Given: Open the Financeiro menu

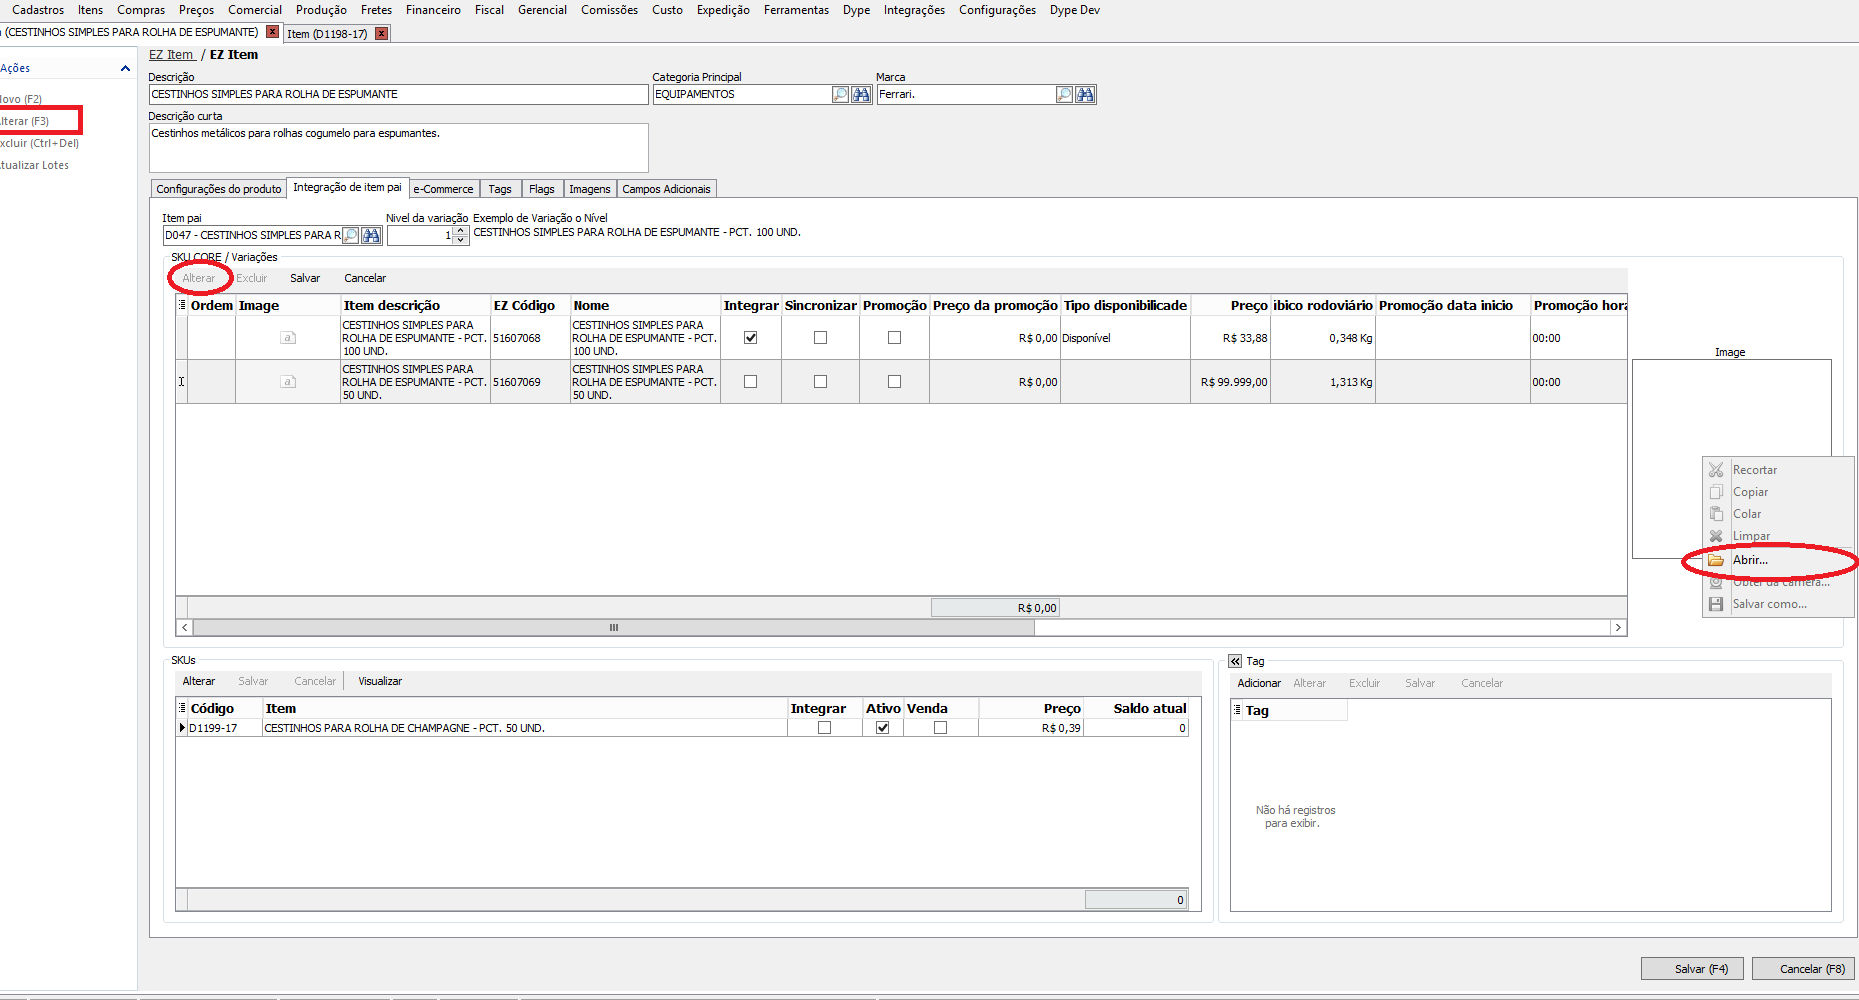Looking at the screenshot, I should [x=433, y=10].
